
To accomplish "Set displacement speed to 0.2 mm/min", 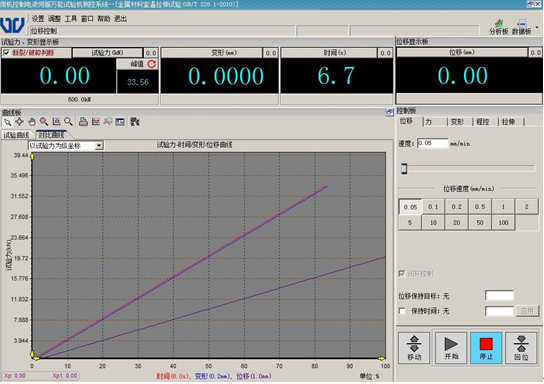I will point(457,207).
